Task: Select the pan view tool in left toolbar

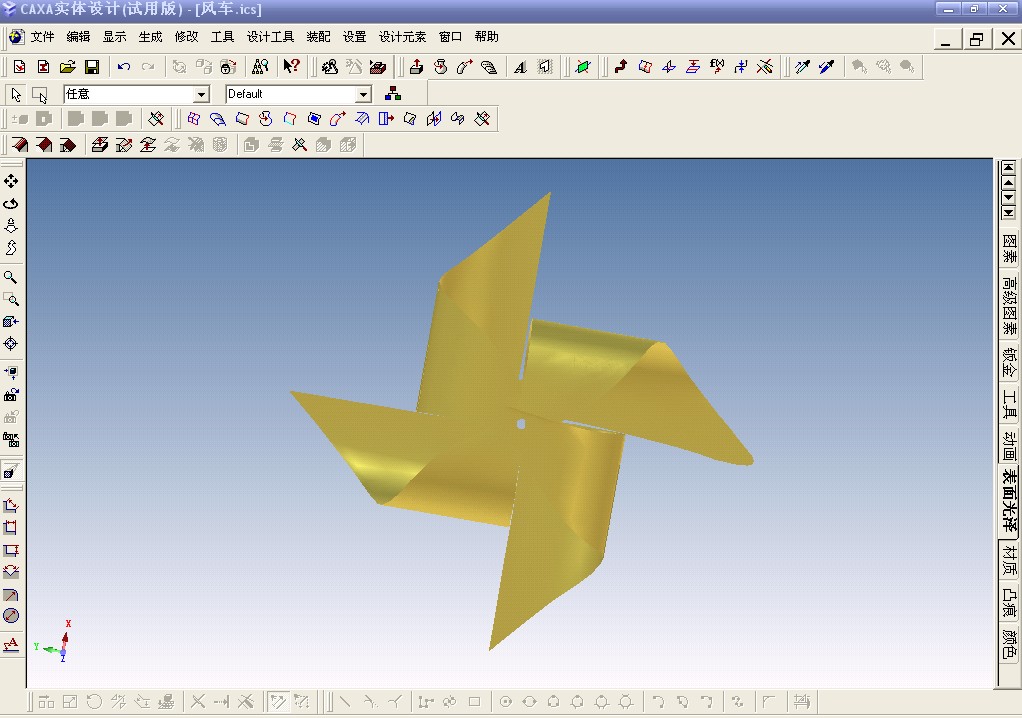Action: (11, 181)
